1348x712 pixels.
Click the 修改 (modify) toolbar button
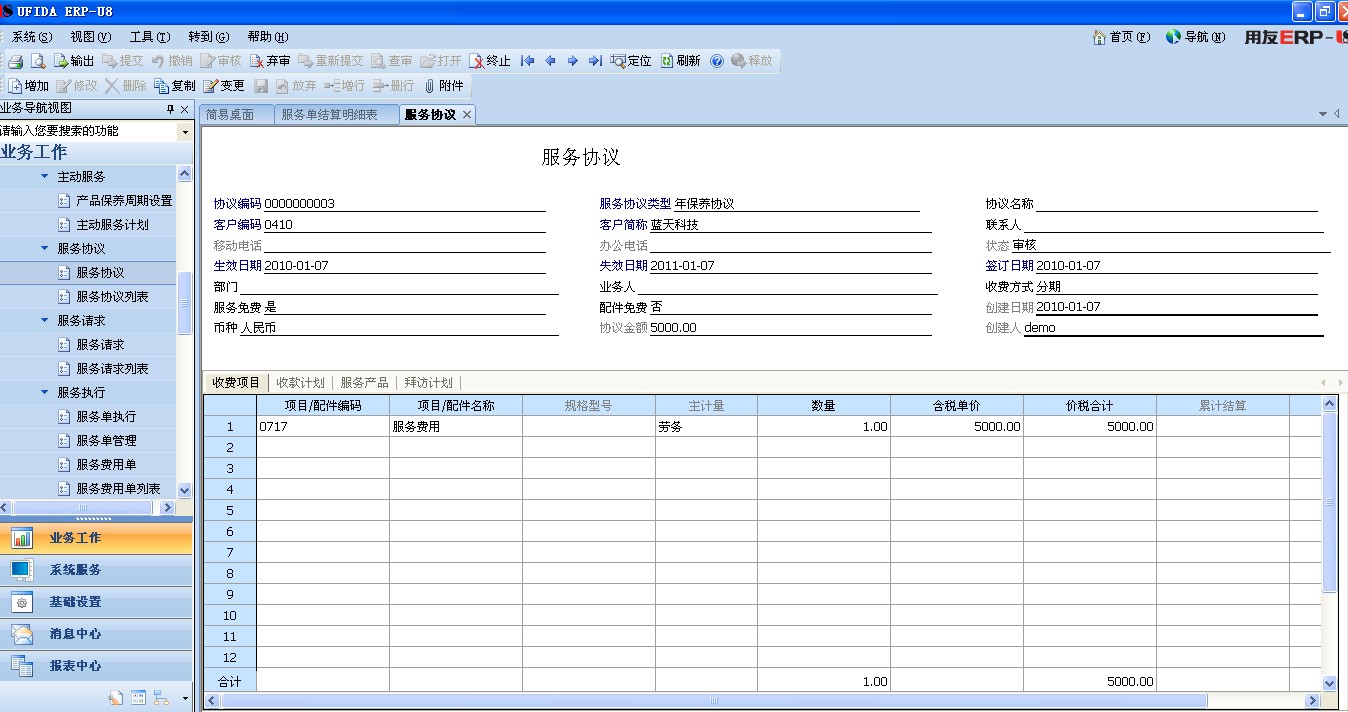tap(77, 86)
